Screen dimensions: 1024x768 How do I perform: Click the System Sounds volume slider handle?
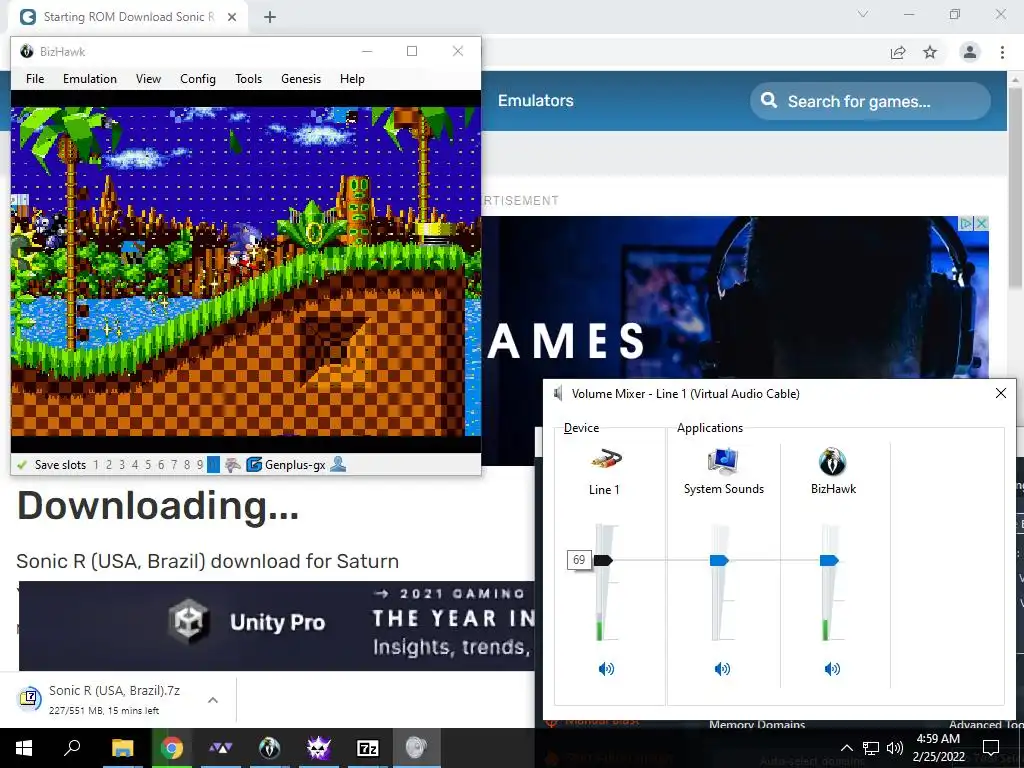719,560
